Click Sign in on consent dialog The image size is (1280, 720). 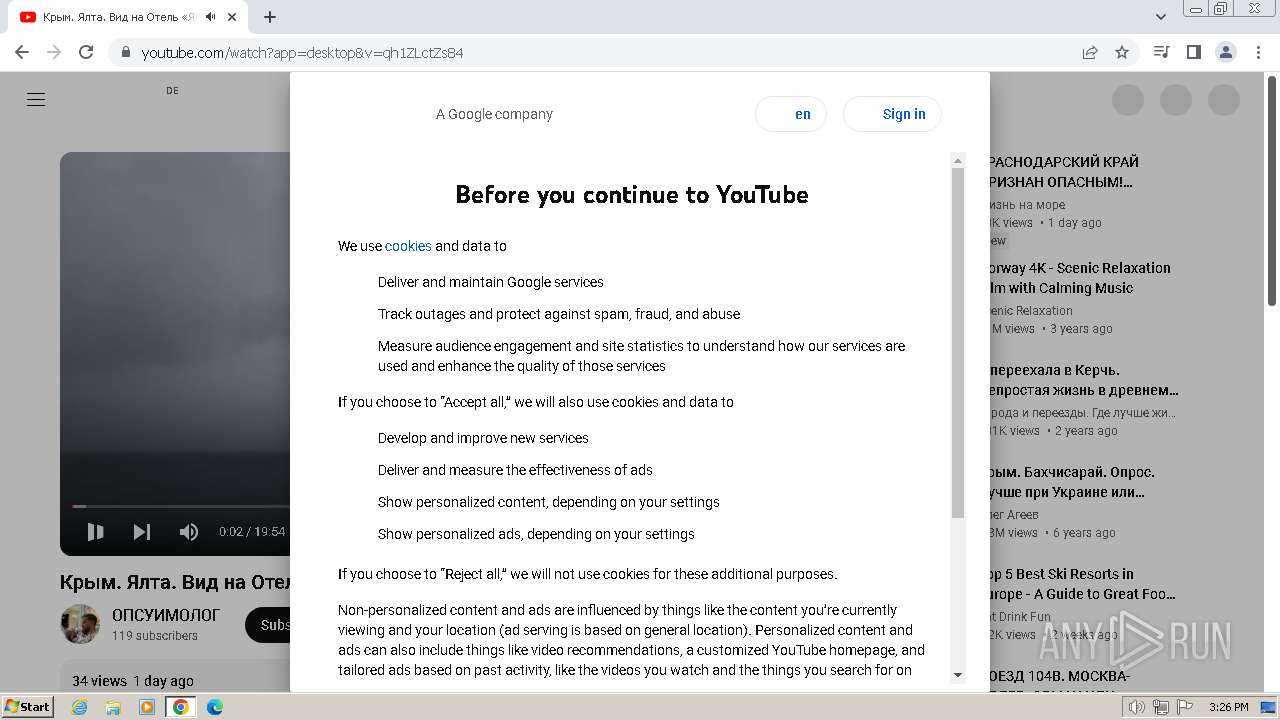point(893,114)
